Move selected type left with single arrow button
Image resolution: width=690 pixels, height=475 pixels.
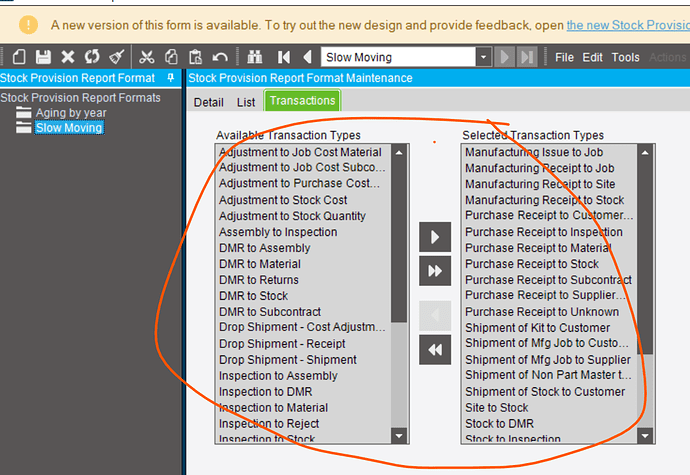435,316
